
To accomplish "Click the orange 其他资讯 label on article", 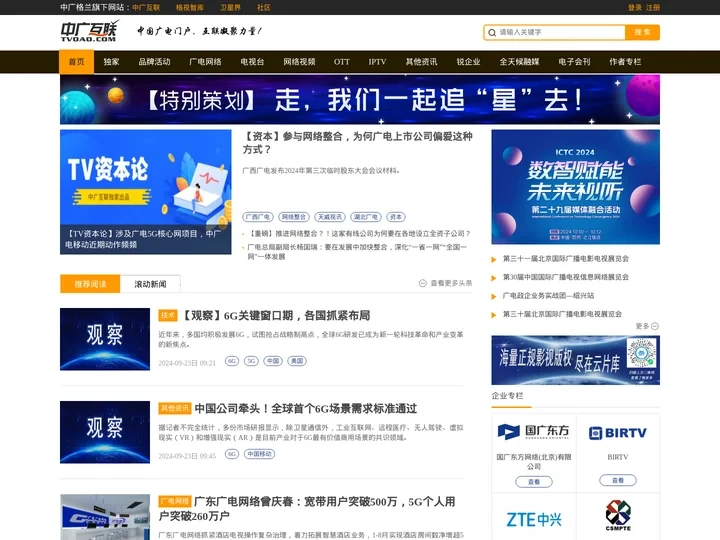I will (174, 408).
